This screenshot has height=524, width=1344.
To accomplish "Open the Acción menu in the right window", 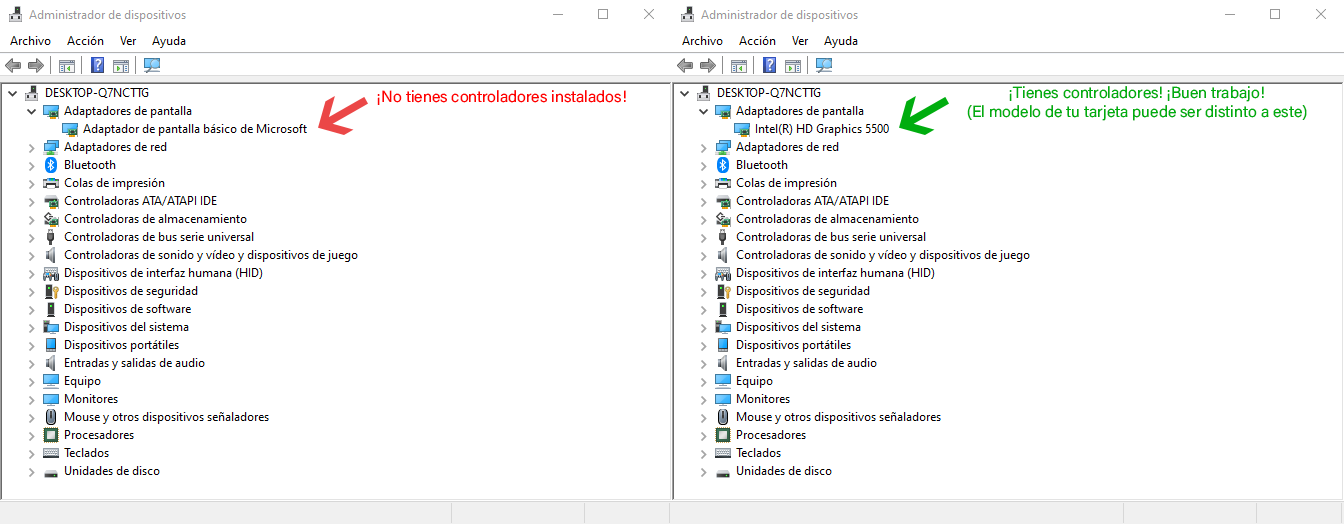I will (757, 41).
